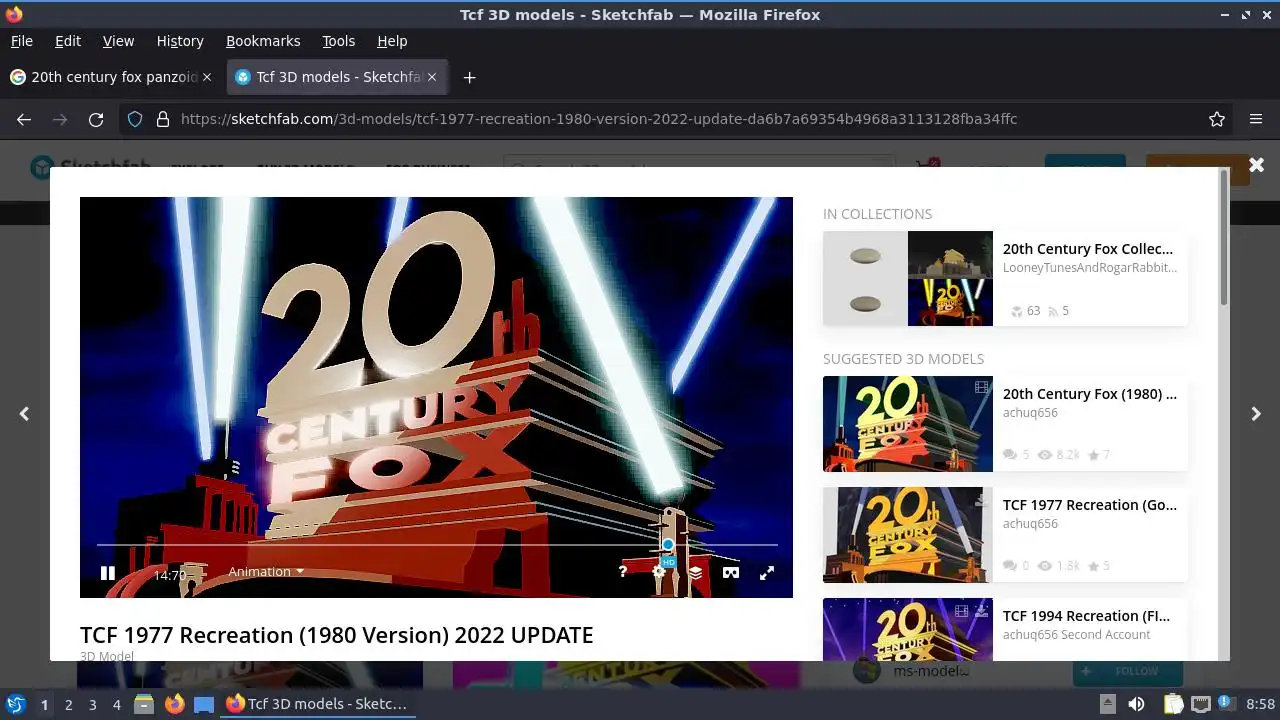Click collection coin thumbnail image
Viewport: 1280px width, 720px height.
pos(865,279)
